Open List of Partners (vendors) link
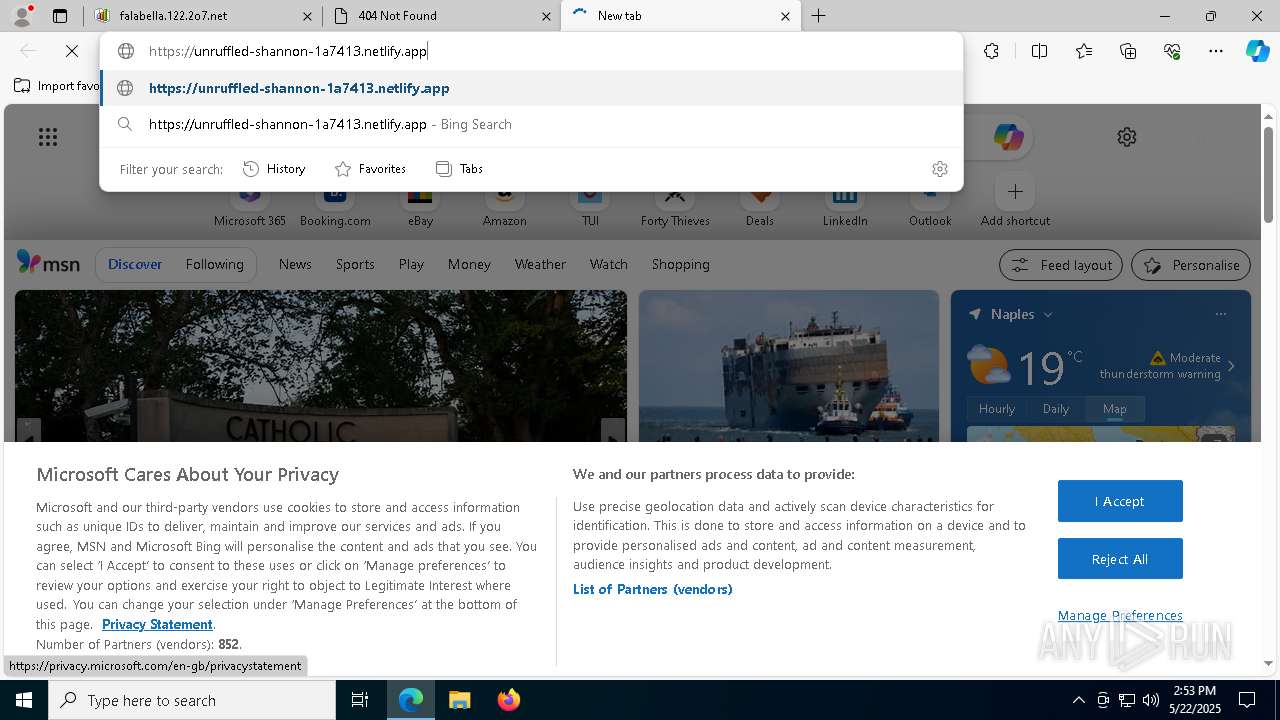 (x=652, y=589)
